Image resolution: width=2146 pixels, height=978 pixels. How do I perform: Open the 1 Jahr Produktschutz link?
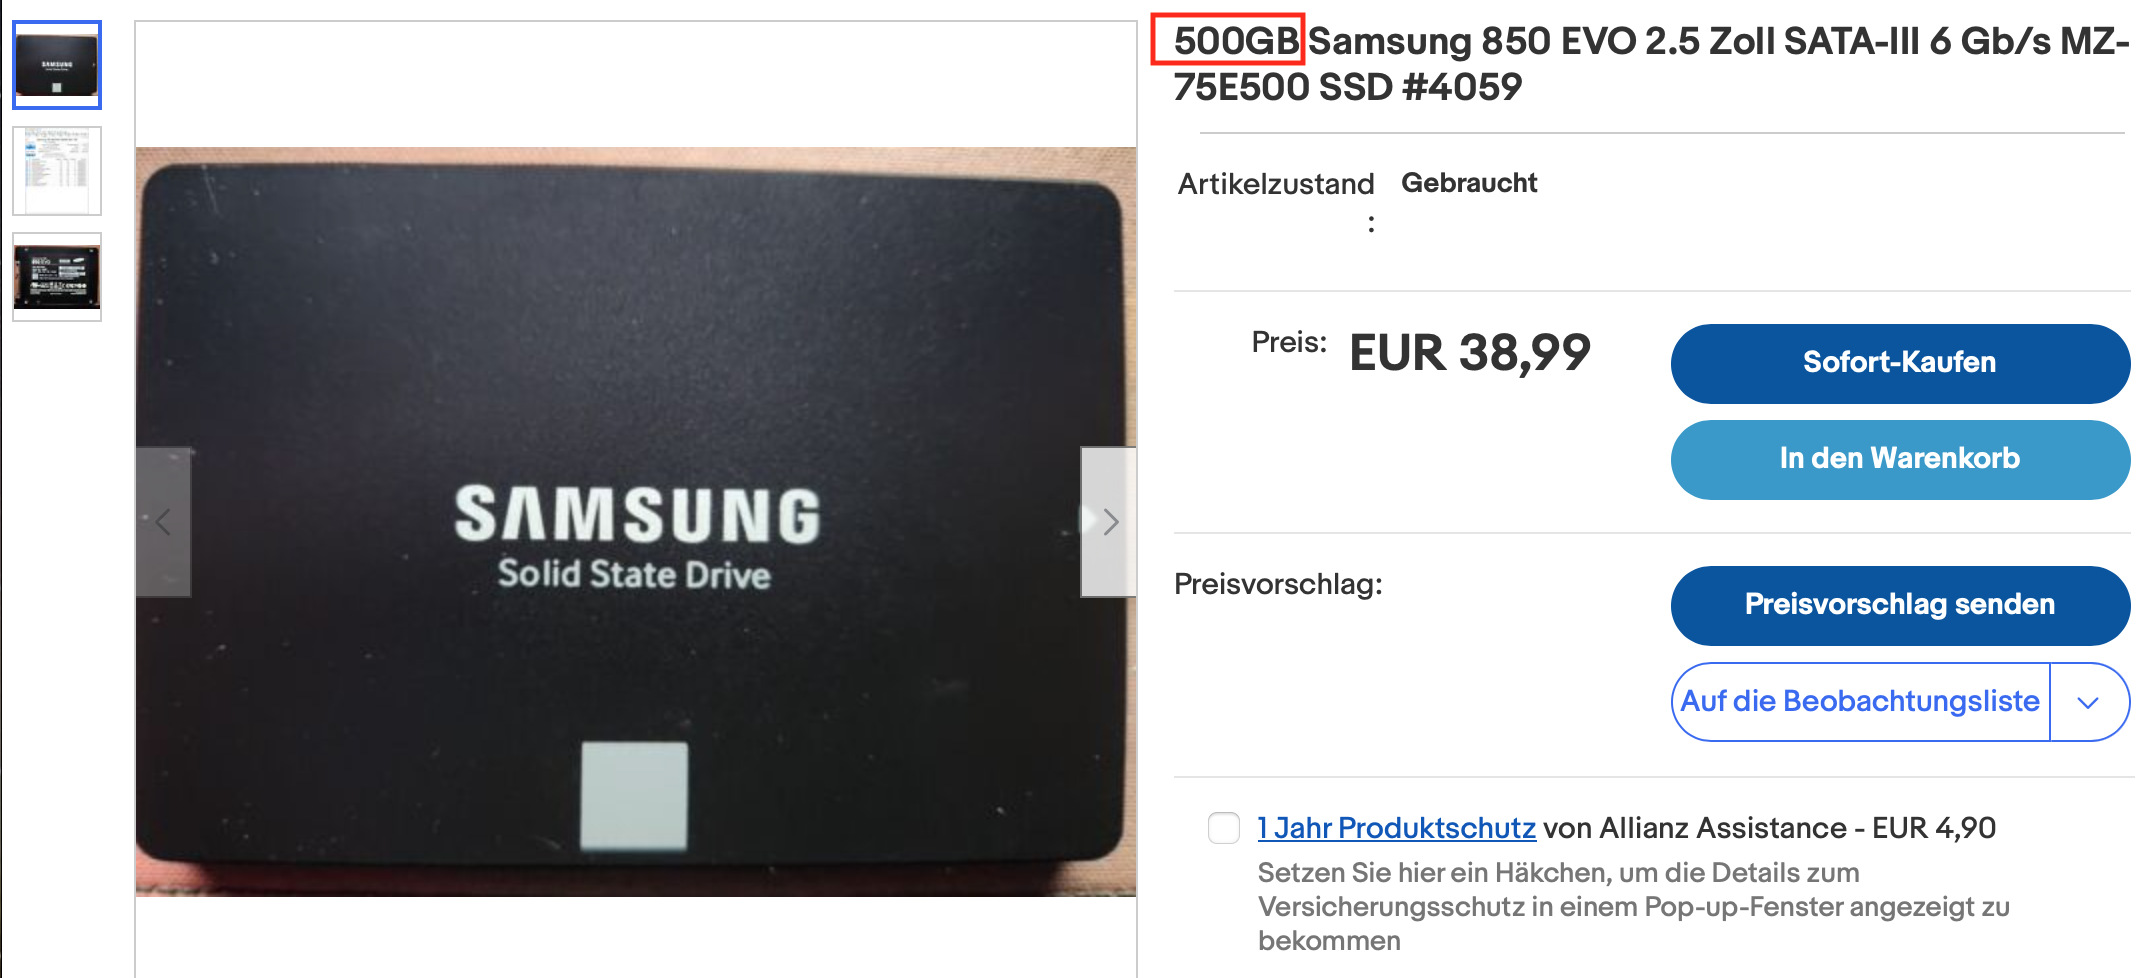pyautogui.click(x=1397, y=828)
